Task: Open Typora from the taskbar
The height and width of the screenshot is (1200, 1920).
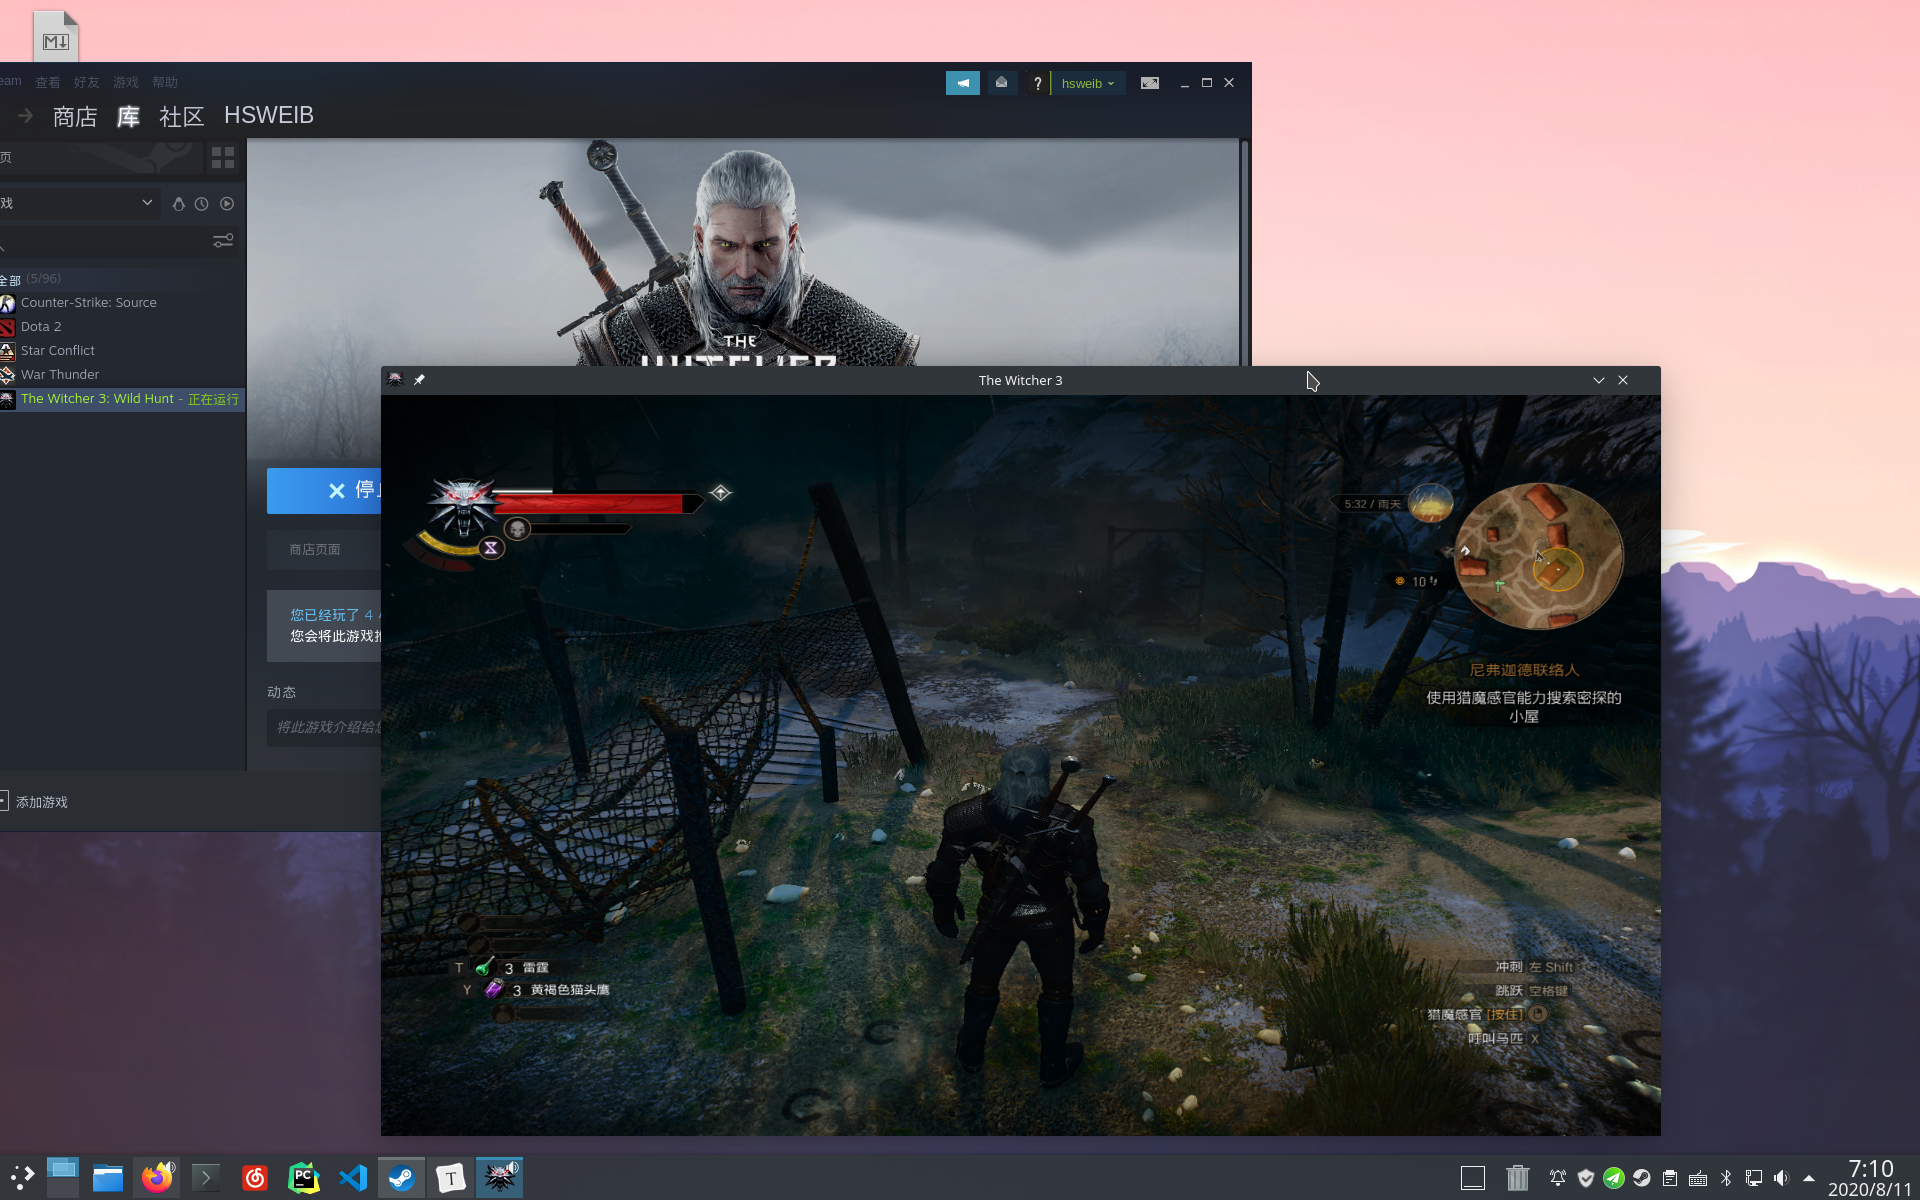Action: pos(451,1177)
